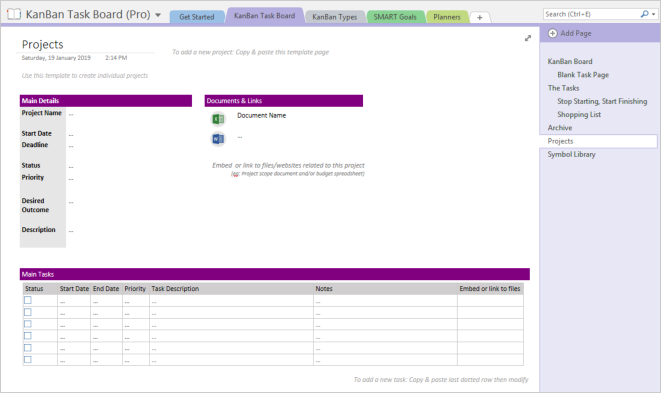Open the Archive page

pos(560,128)
